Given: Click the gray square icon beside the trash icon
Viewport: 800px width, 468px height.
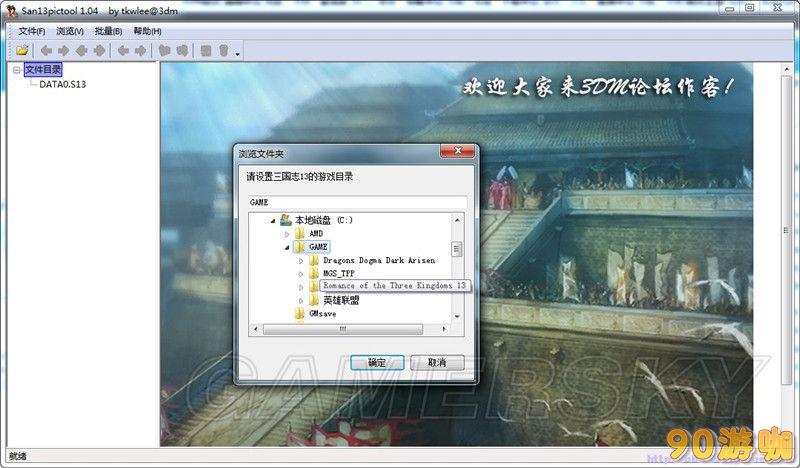Looking at the screenshot, I should pos(206,50).
